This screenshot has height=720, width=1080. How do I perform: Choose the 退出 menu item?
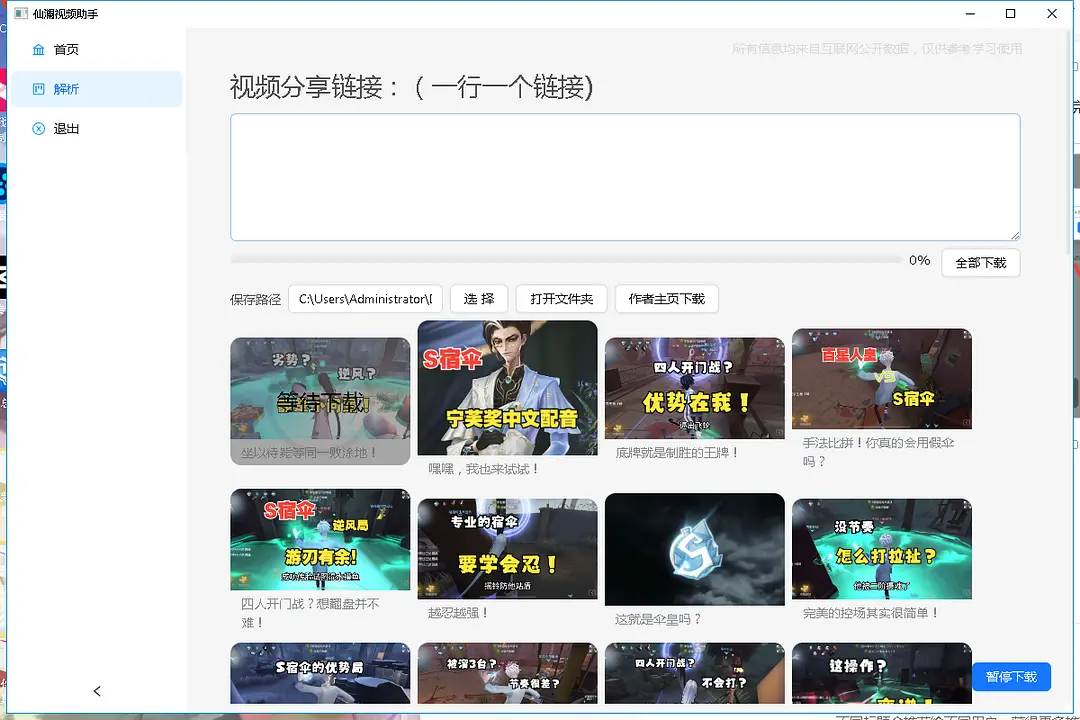point(96,129)
